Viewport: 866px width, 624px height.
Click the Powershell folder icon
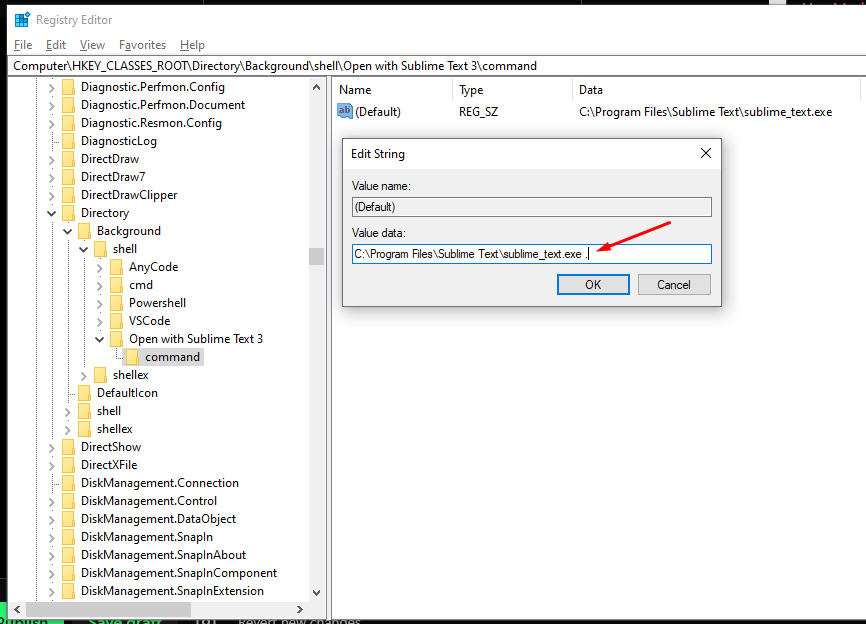tap(117, 303)
